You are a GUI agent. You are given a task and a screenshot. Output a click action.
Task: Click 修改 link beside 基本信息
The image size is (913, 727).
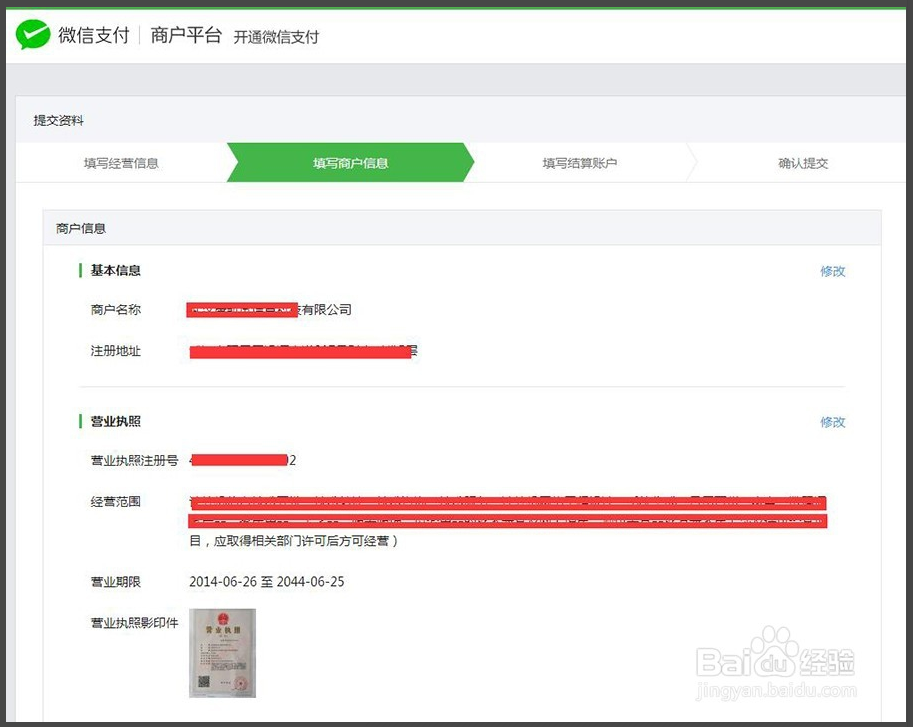833,271
